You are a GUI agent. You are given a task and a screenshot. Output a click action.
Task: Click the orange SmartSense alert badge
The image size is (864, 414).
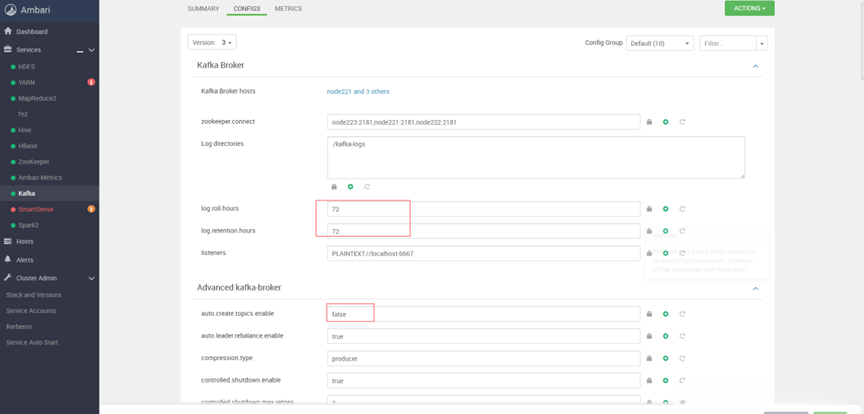pos(91,209)
